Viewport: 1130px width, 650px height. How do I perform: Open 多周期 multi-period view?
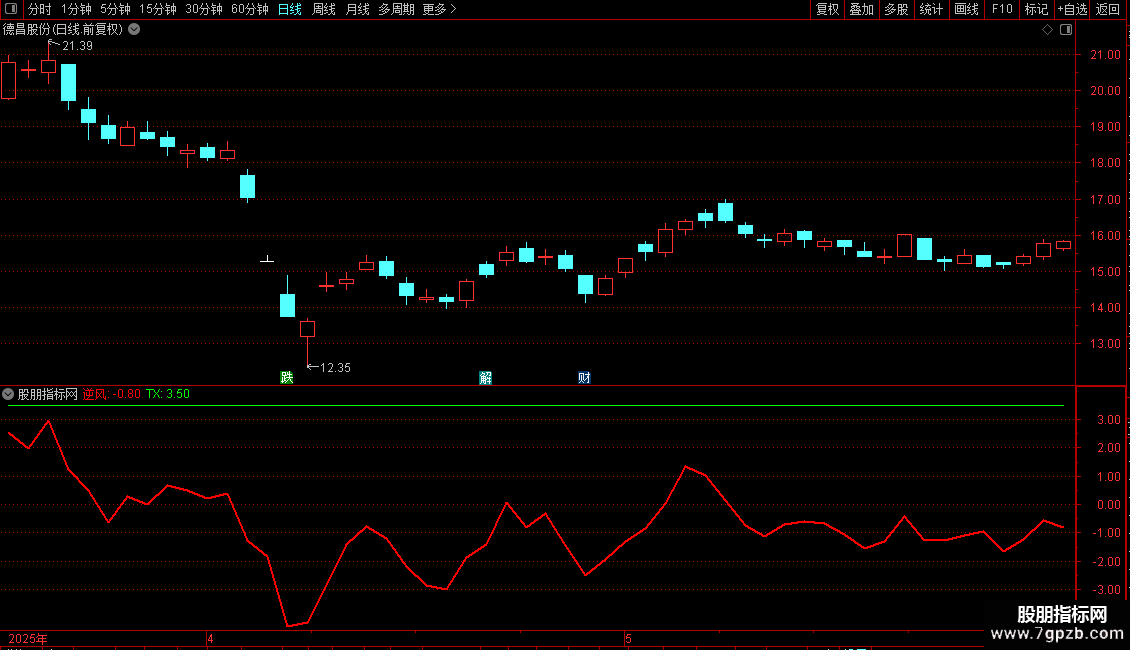(396, 9)
